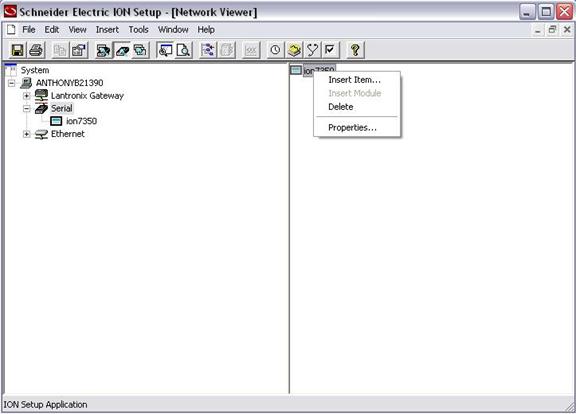The image size is (576, 414).
Task: Close the inner Network Viewer window
Action: pyautogui.click(x=567, y=30)
